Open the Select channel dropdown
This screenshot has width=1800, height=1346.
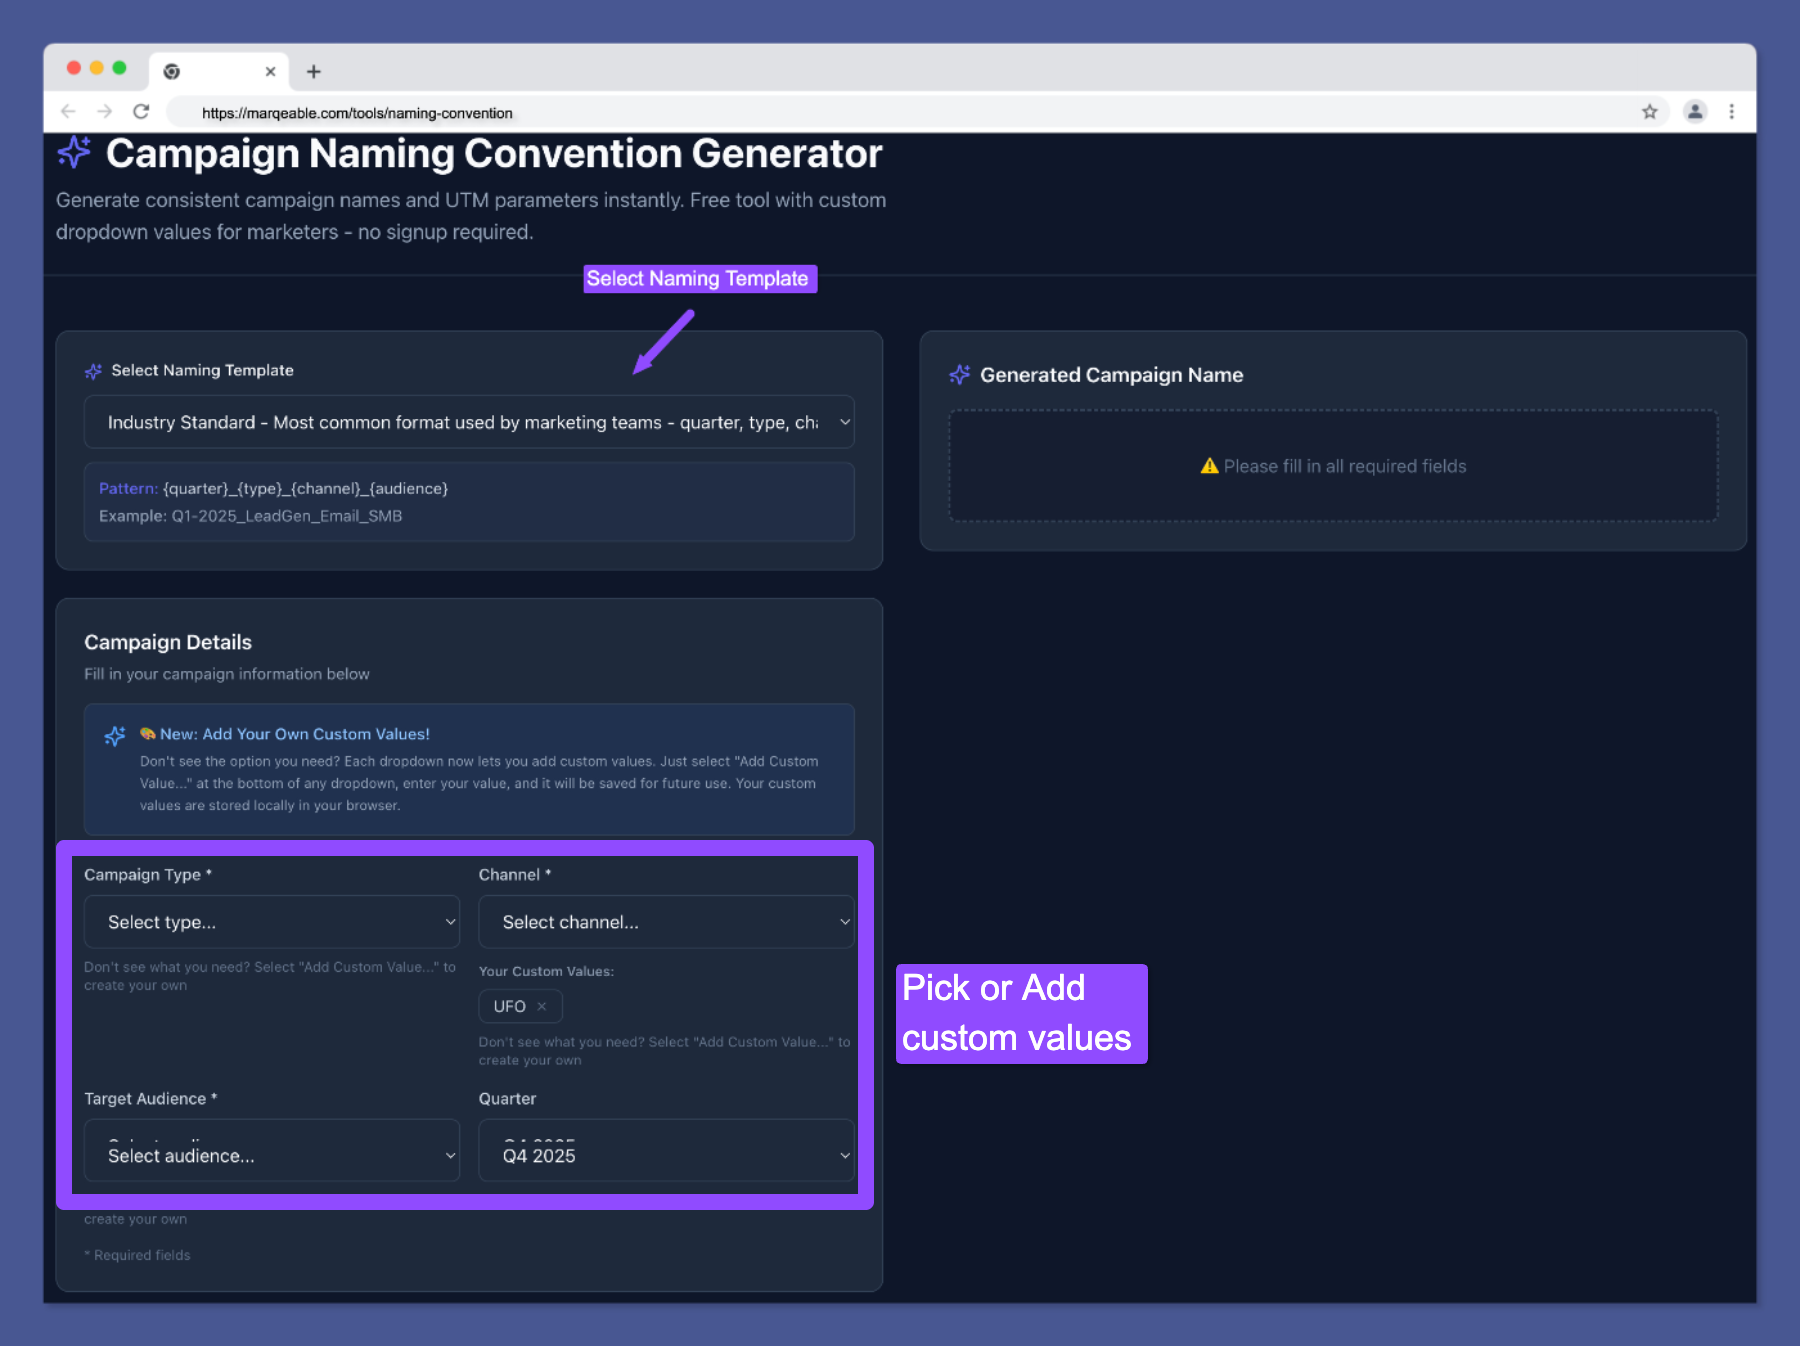point(666,922)
